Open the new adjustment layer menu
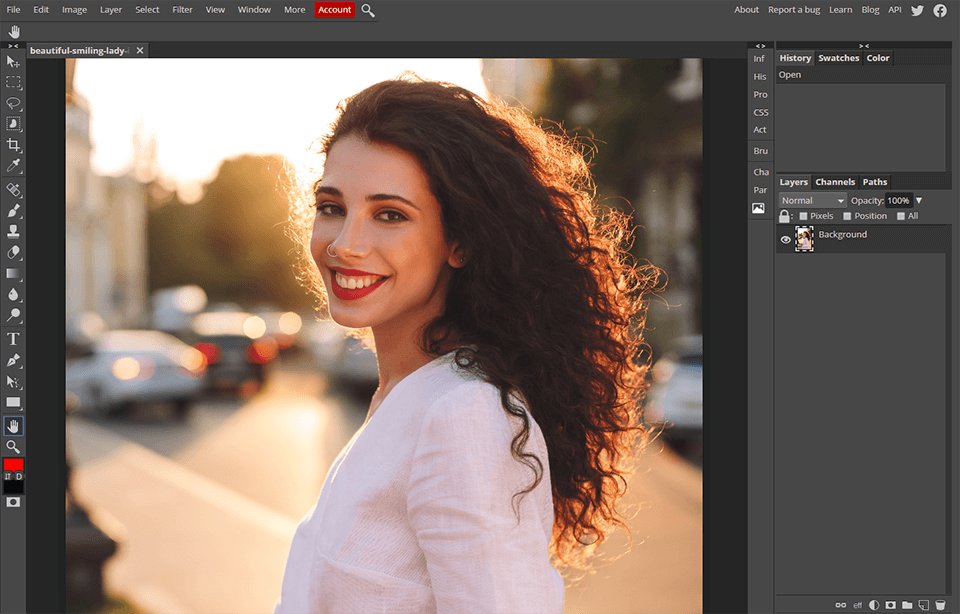The height and width of the screenshot is (614, 960). pos(873,605)
